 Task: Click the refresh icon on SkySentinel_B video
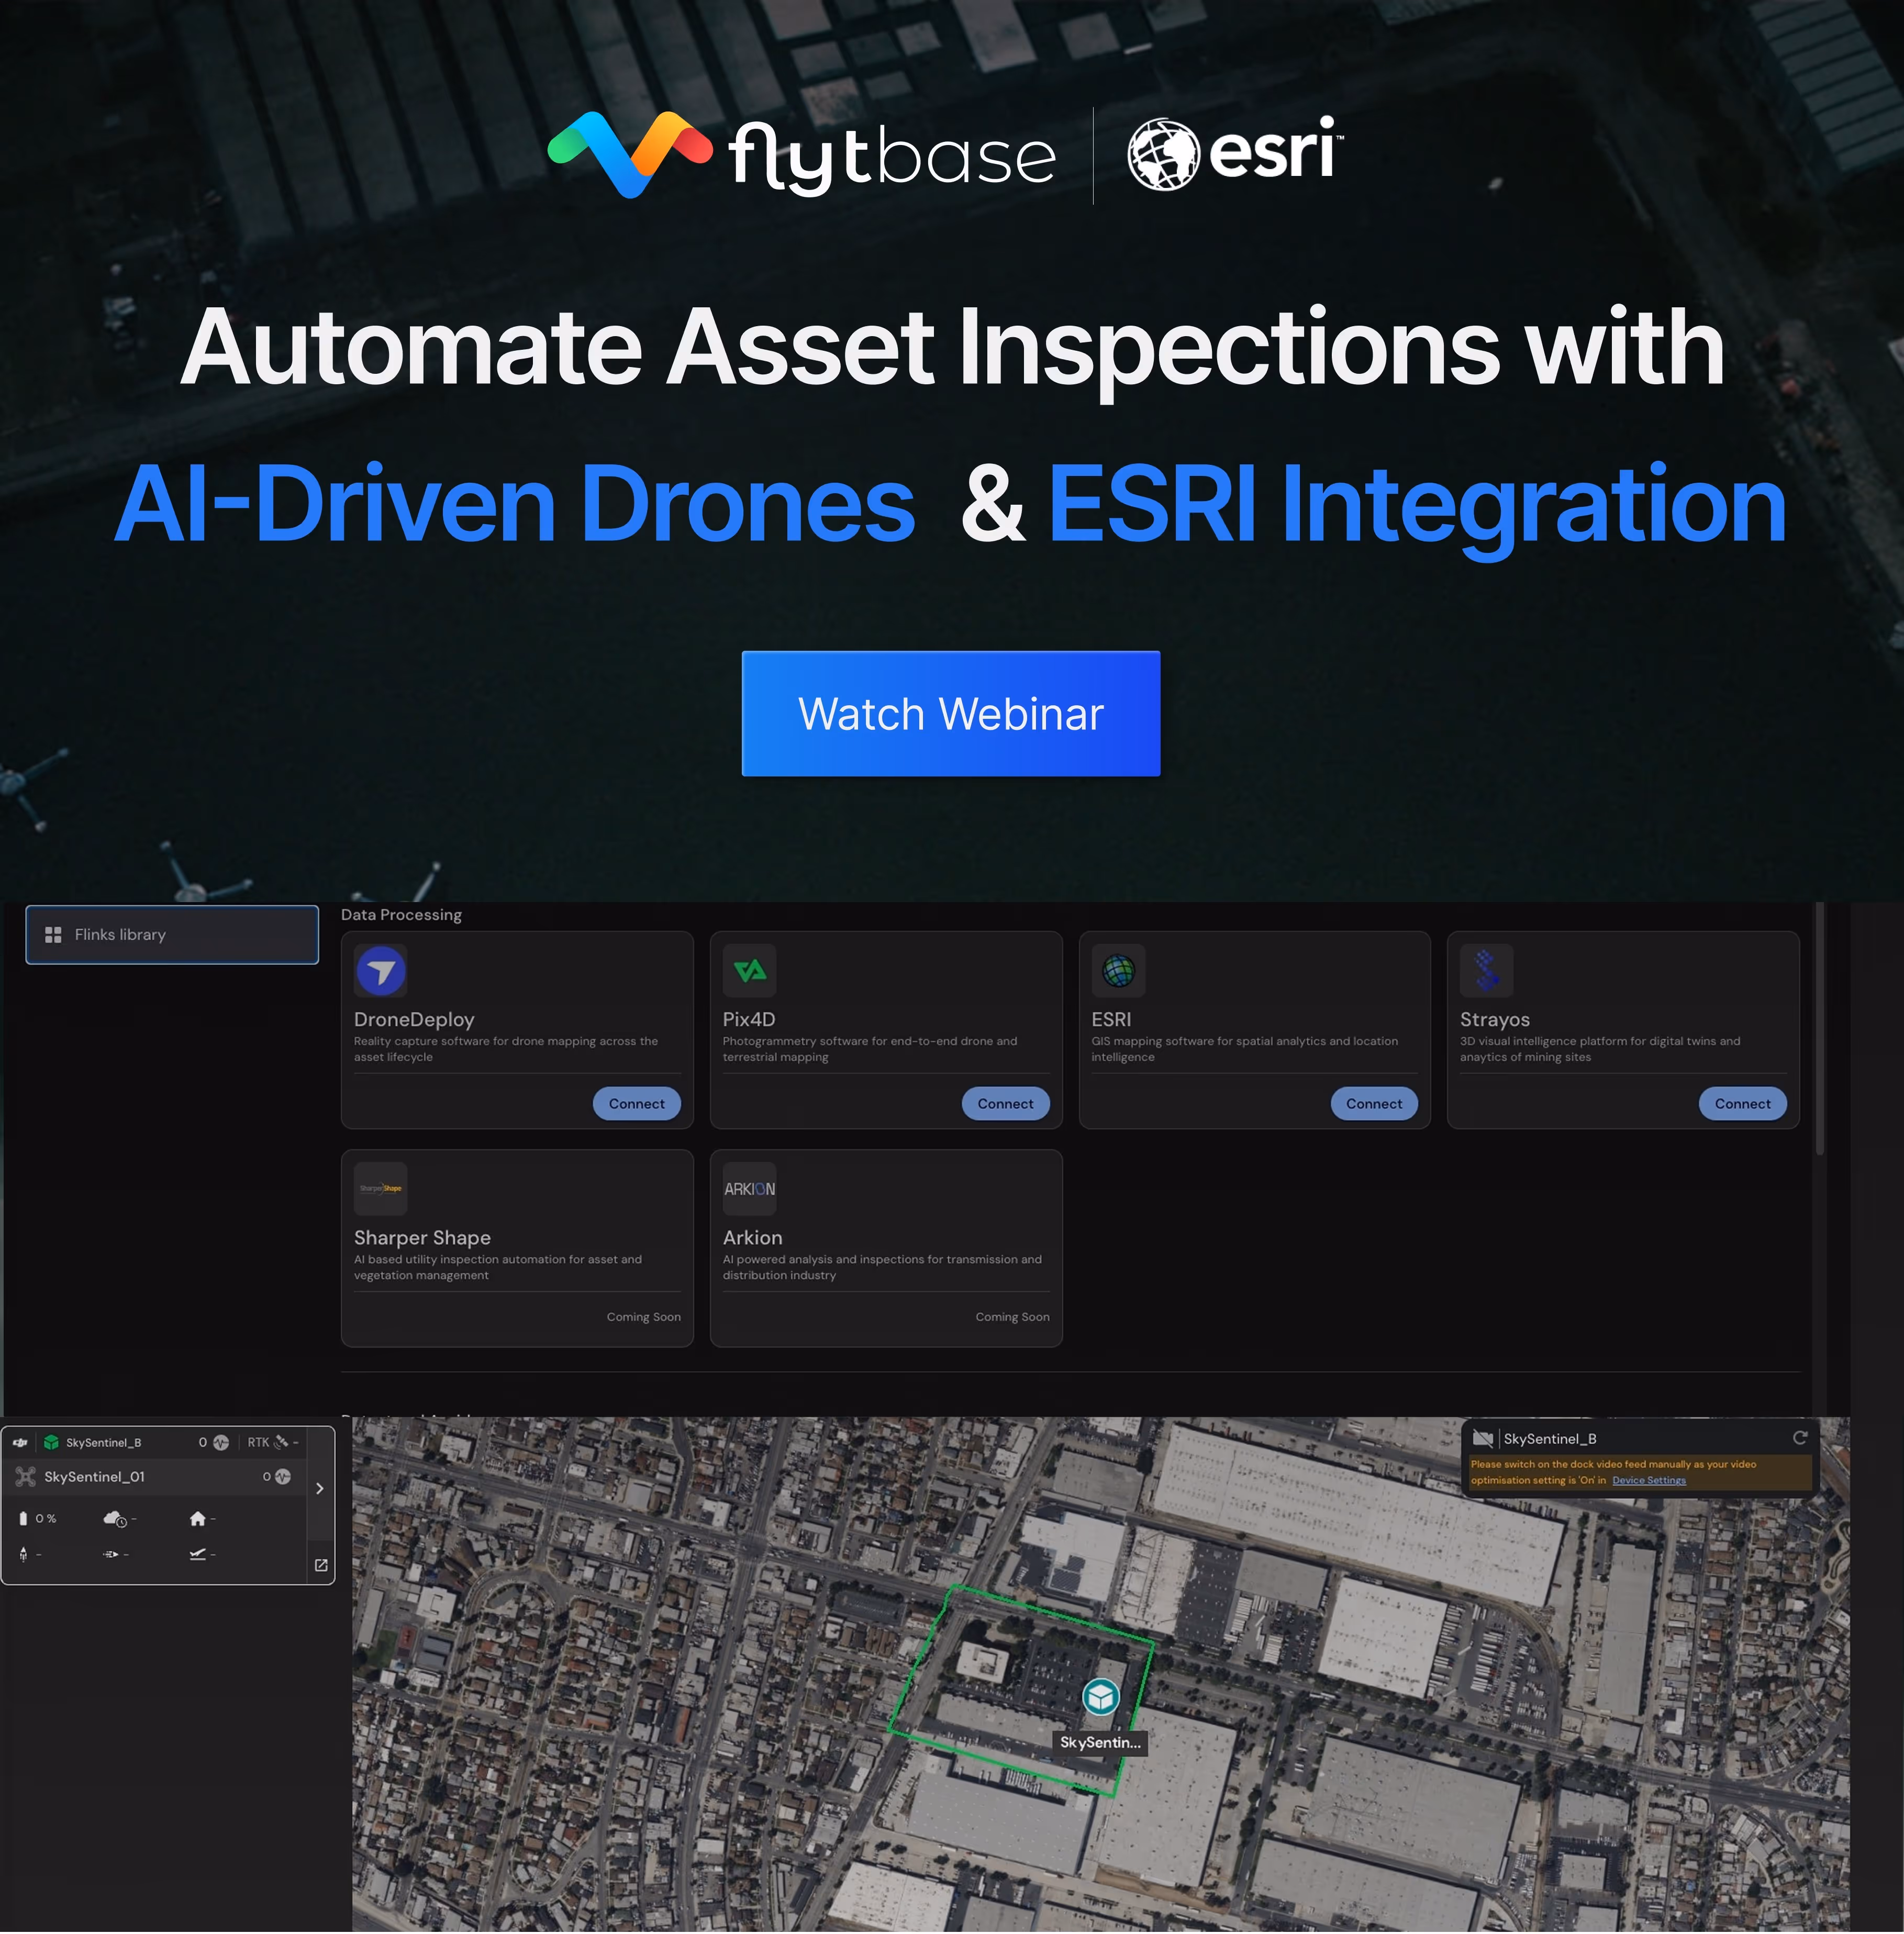click(x=1799, y=1437)
